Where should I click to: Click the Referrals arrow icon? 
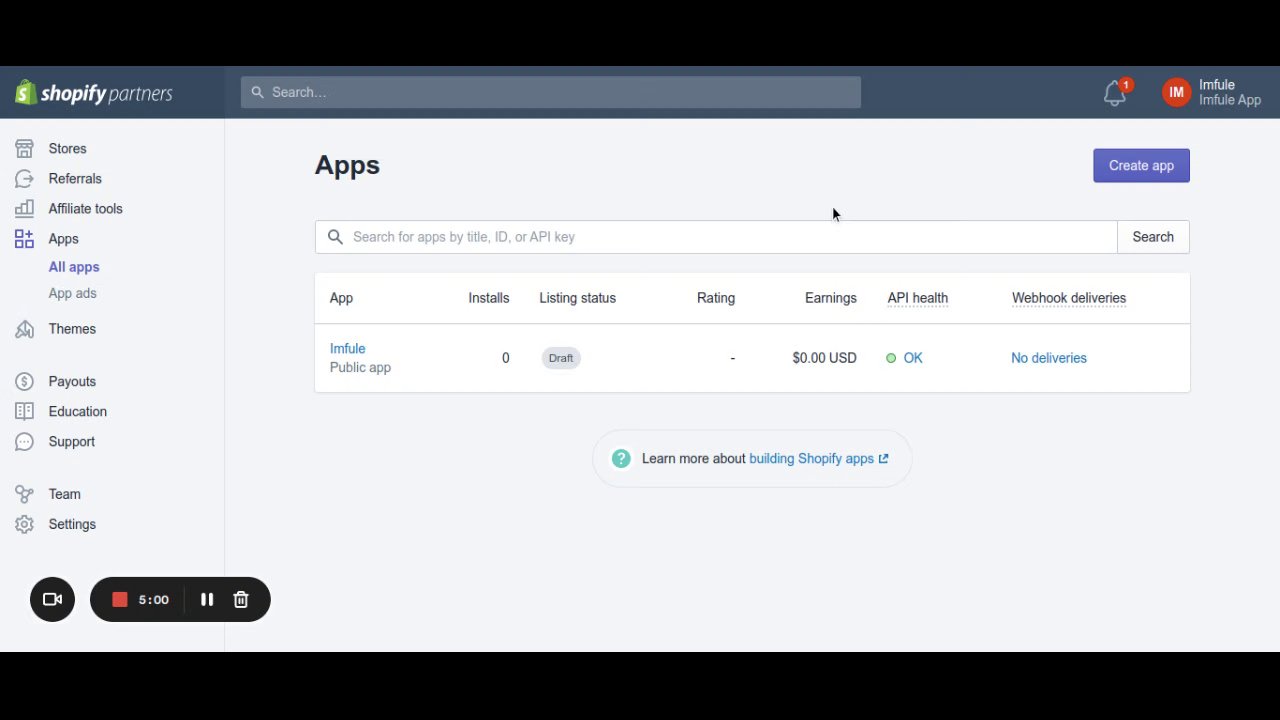24,179
